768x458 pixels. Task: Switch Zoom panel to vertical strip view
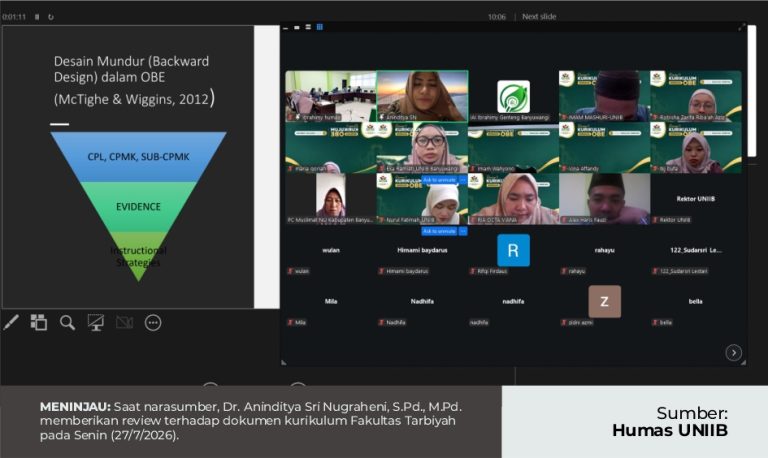pyautogui.click(x=308, y=27)
